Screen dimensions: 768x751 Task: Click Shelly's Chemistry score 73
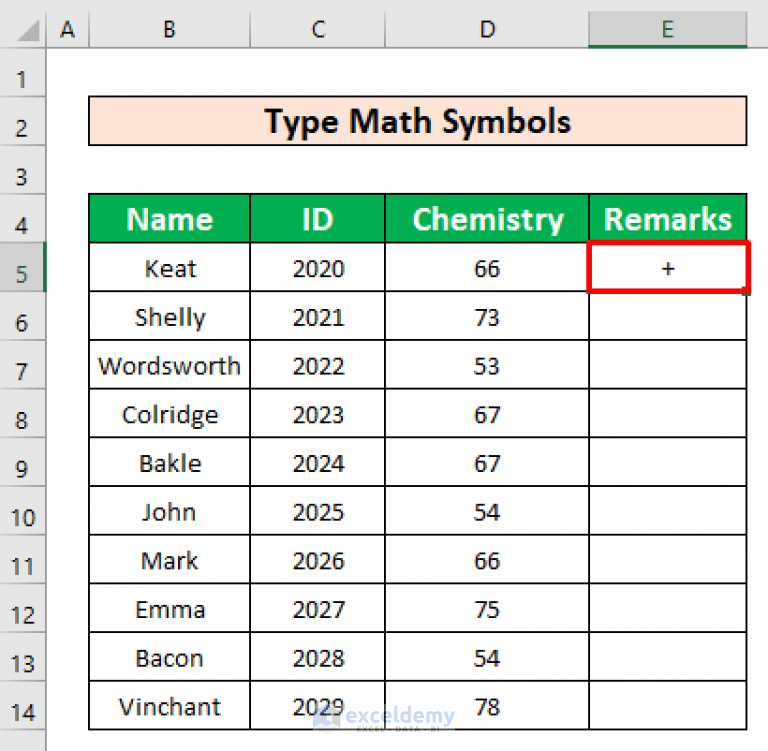click(x=487, y=316)
